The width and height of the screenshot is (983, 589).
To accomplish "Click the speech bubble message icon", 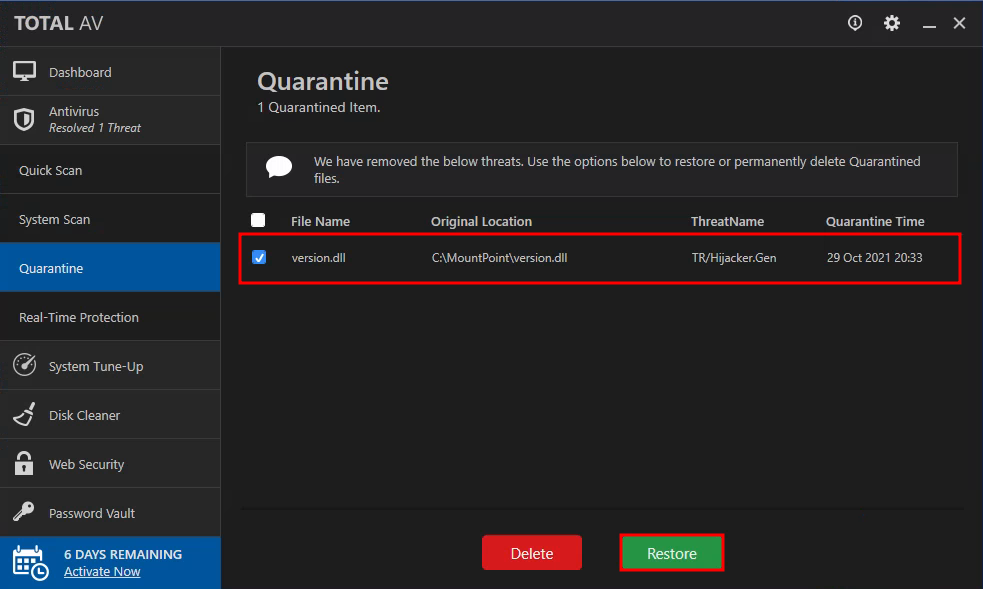I will point(279,167).
